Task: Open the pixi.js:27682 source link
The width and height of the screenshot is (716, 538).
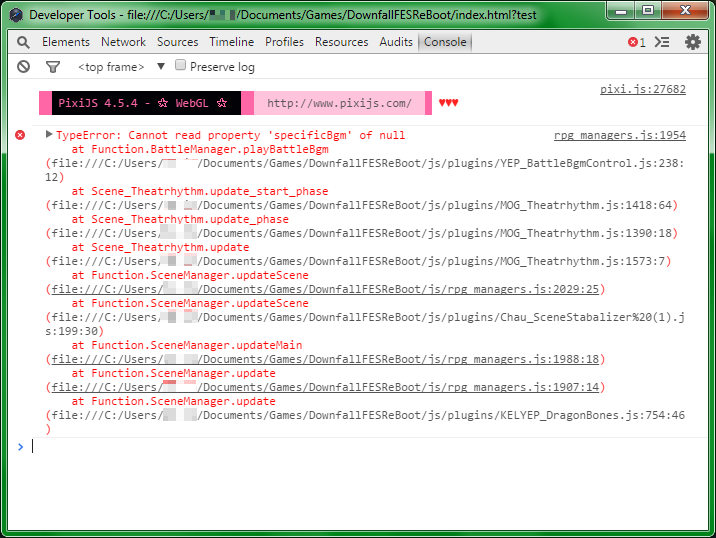Action: click(643, 89)
